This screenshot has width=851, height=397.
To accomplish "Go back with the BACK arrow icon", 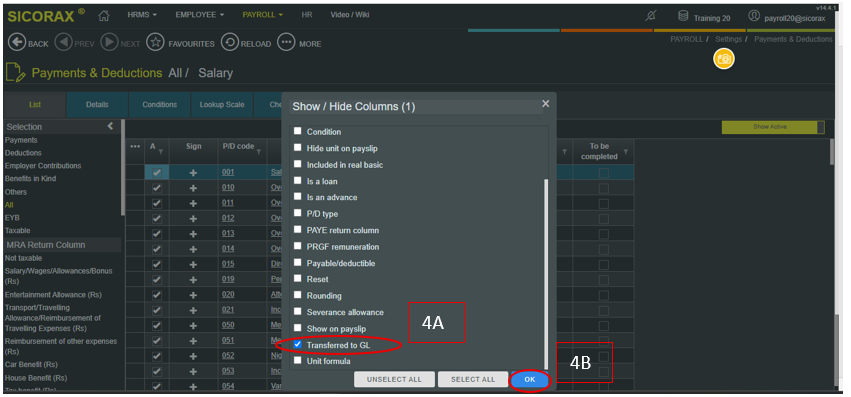I will (17, 42).
